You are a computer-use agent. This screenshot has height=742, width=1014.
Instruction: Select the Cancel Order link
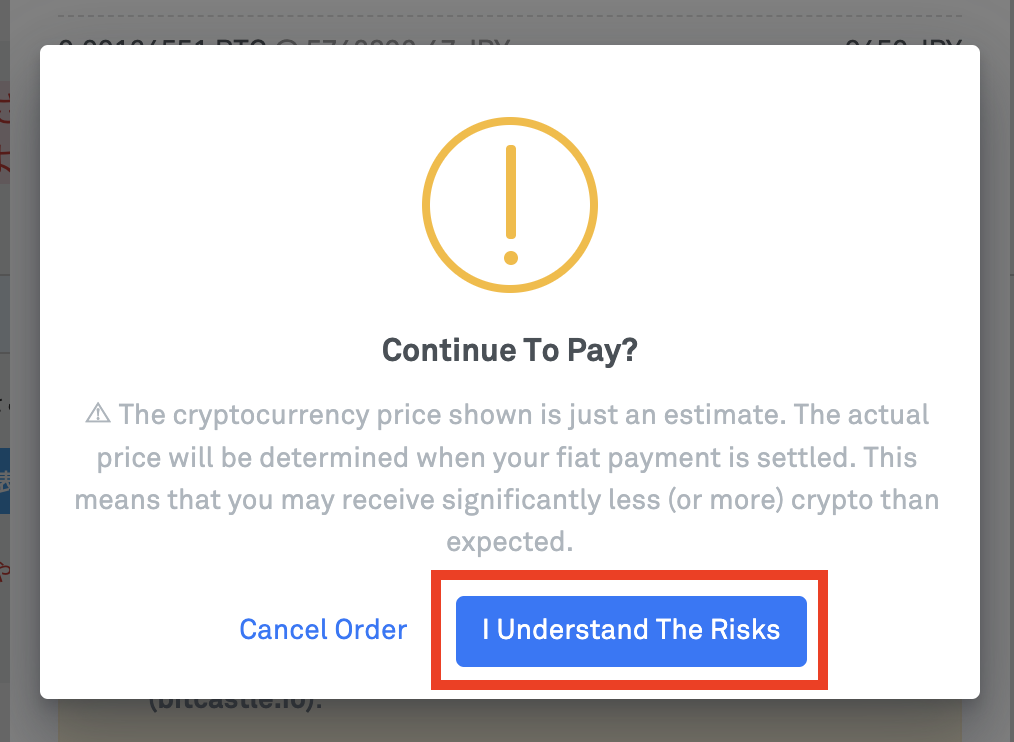pos(323,630)
